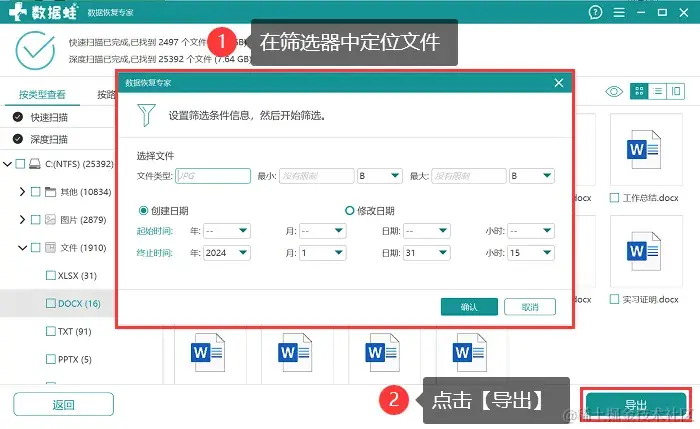Open the start time day dropdown
This screenshot has width=700, height=429.
[427, 231]
